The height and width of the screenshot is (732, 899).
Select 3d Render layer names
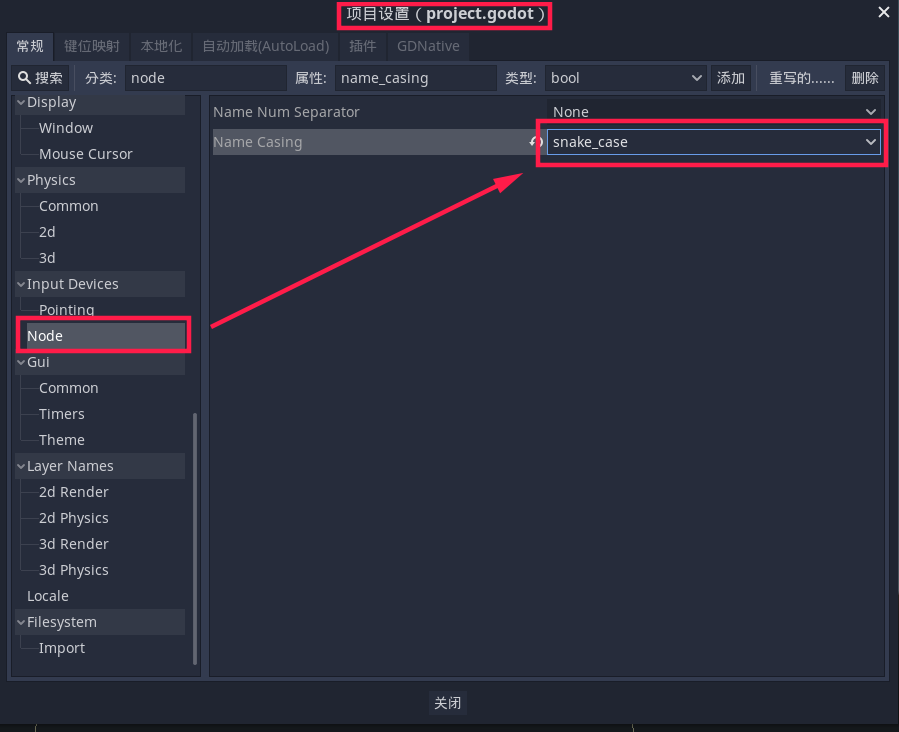click(73, 544)
